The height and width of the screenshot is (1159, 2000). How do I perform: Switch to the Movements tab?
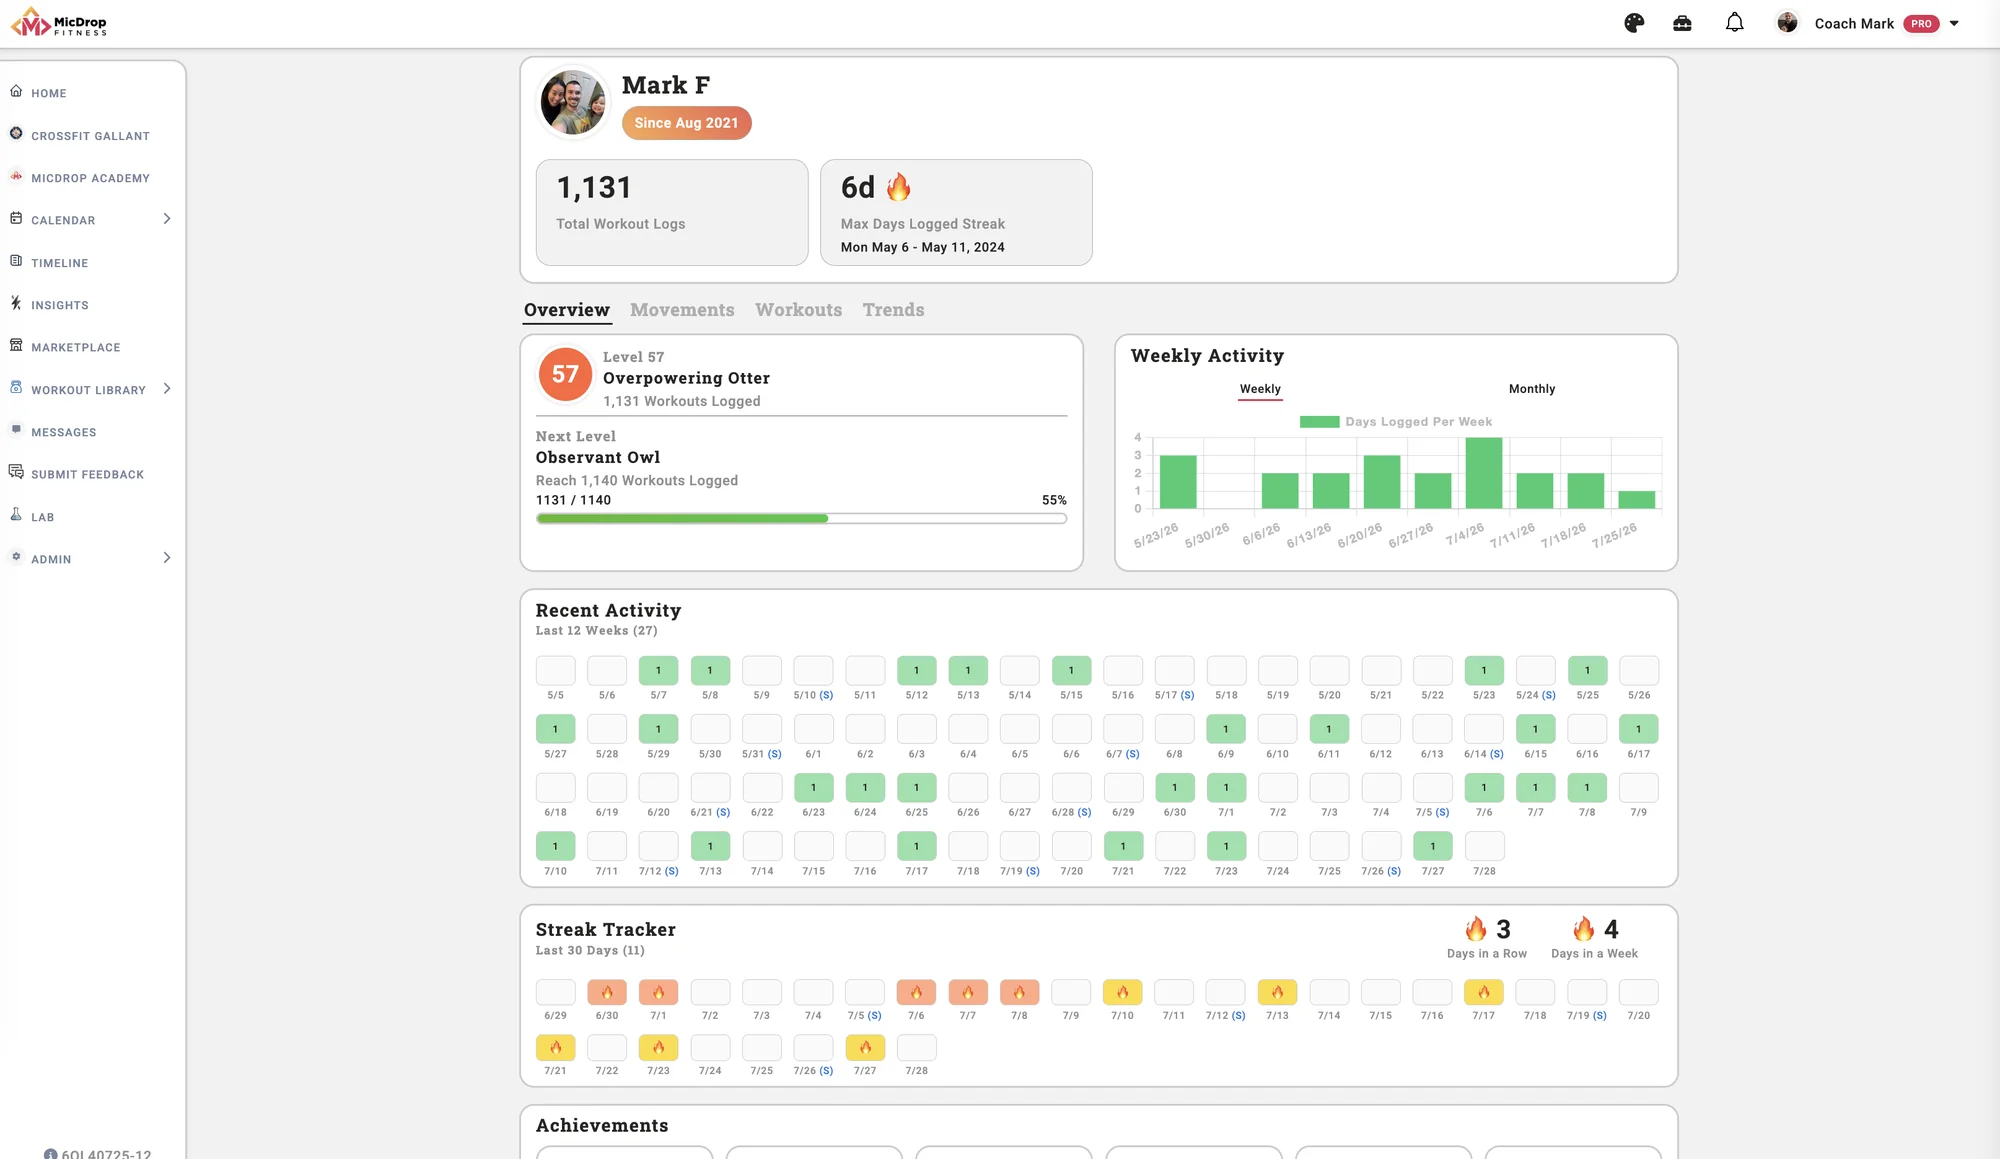682,310
